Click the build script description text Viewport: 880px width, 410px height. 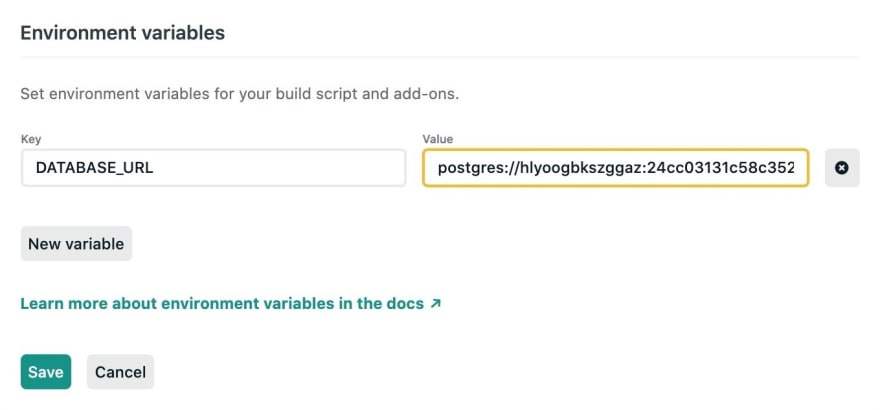pyautogui.click(x=240, y=94)
